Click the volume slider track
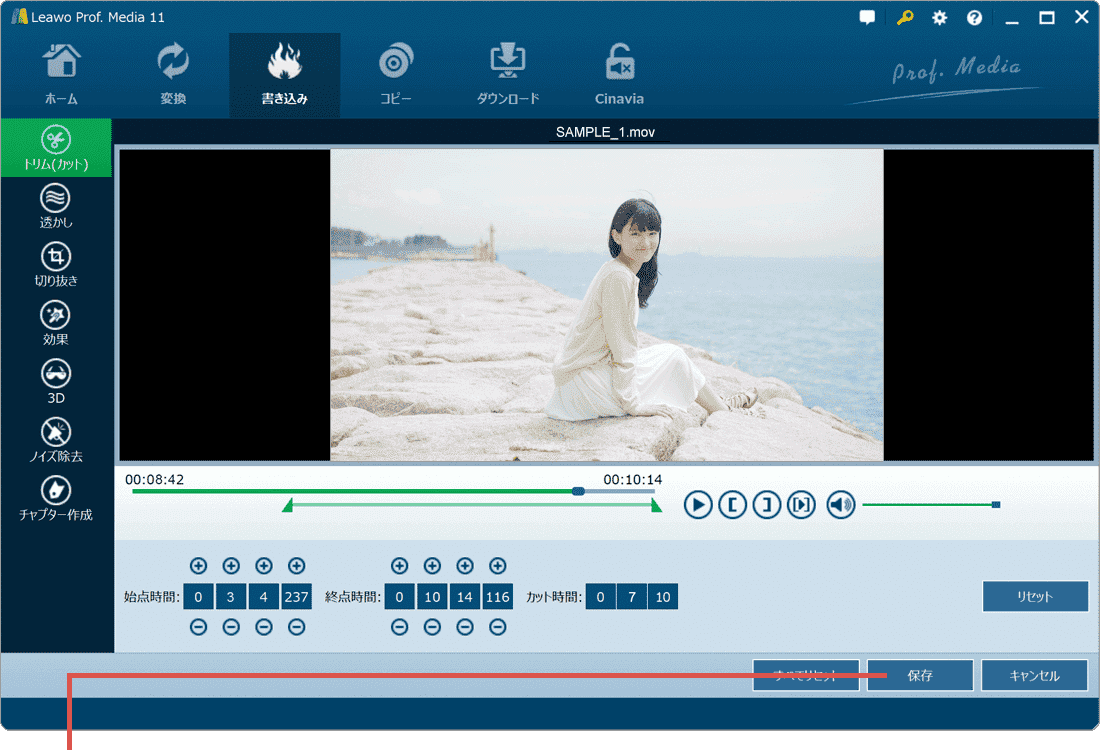This screenshot has height=750, width=1100. [925, 505]
